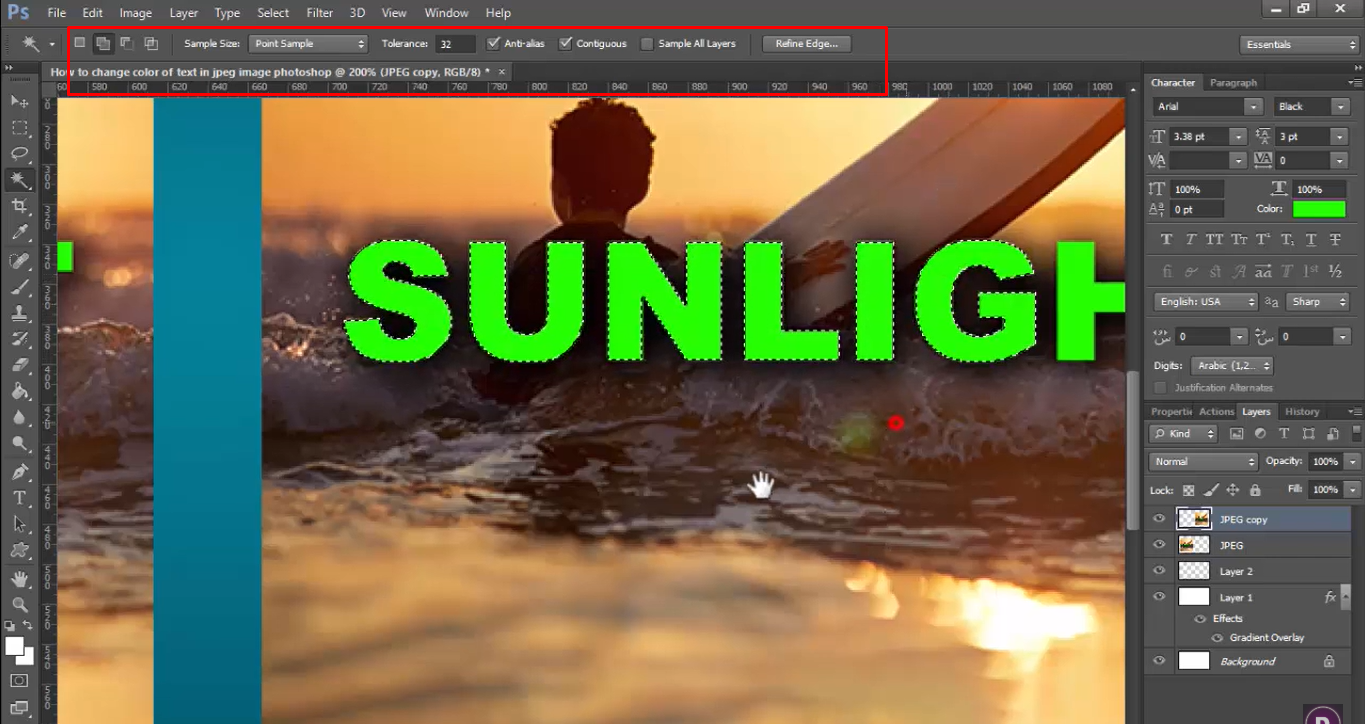This screenshot has height=724, width=1365.
Task: Disable the Anti-alias option
Action: click(493, 43)
